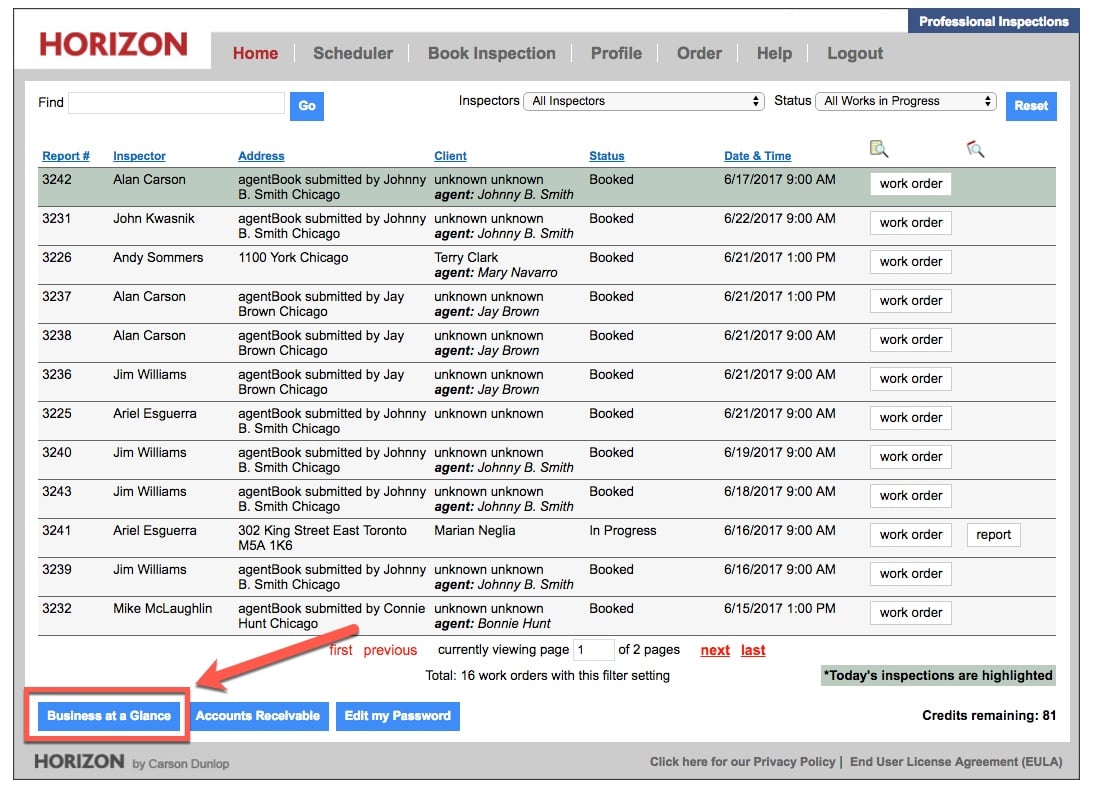Sort table by Date & Time column
1094x793 pixels.
click(x=757, y=156)
